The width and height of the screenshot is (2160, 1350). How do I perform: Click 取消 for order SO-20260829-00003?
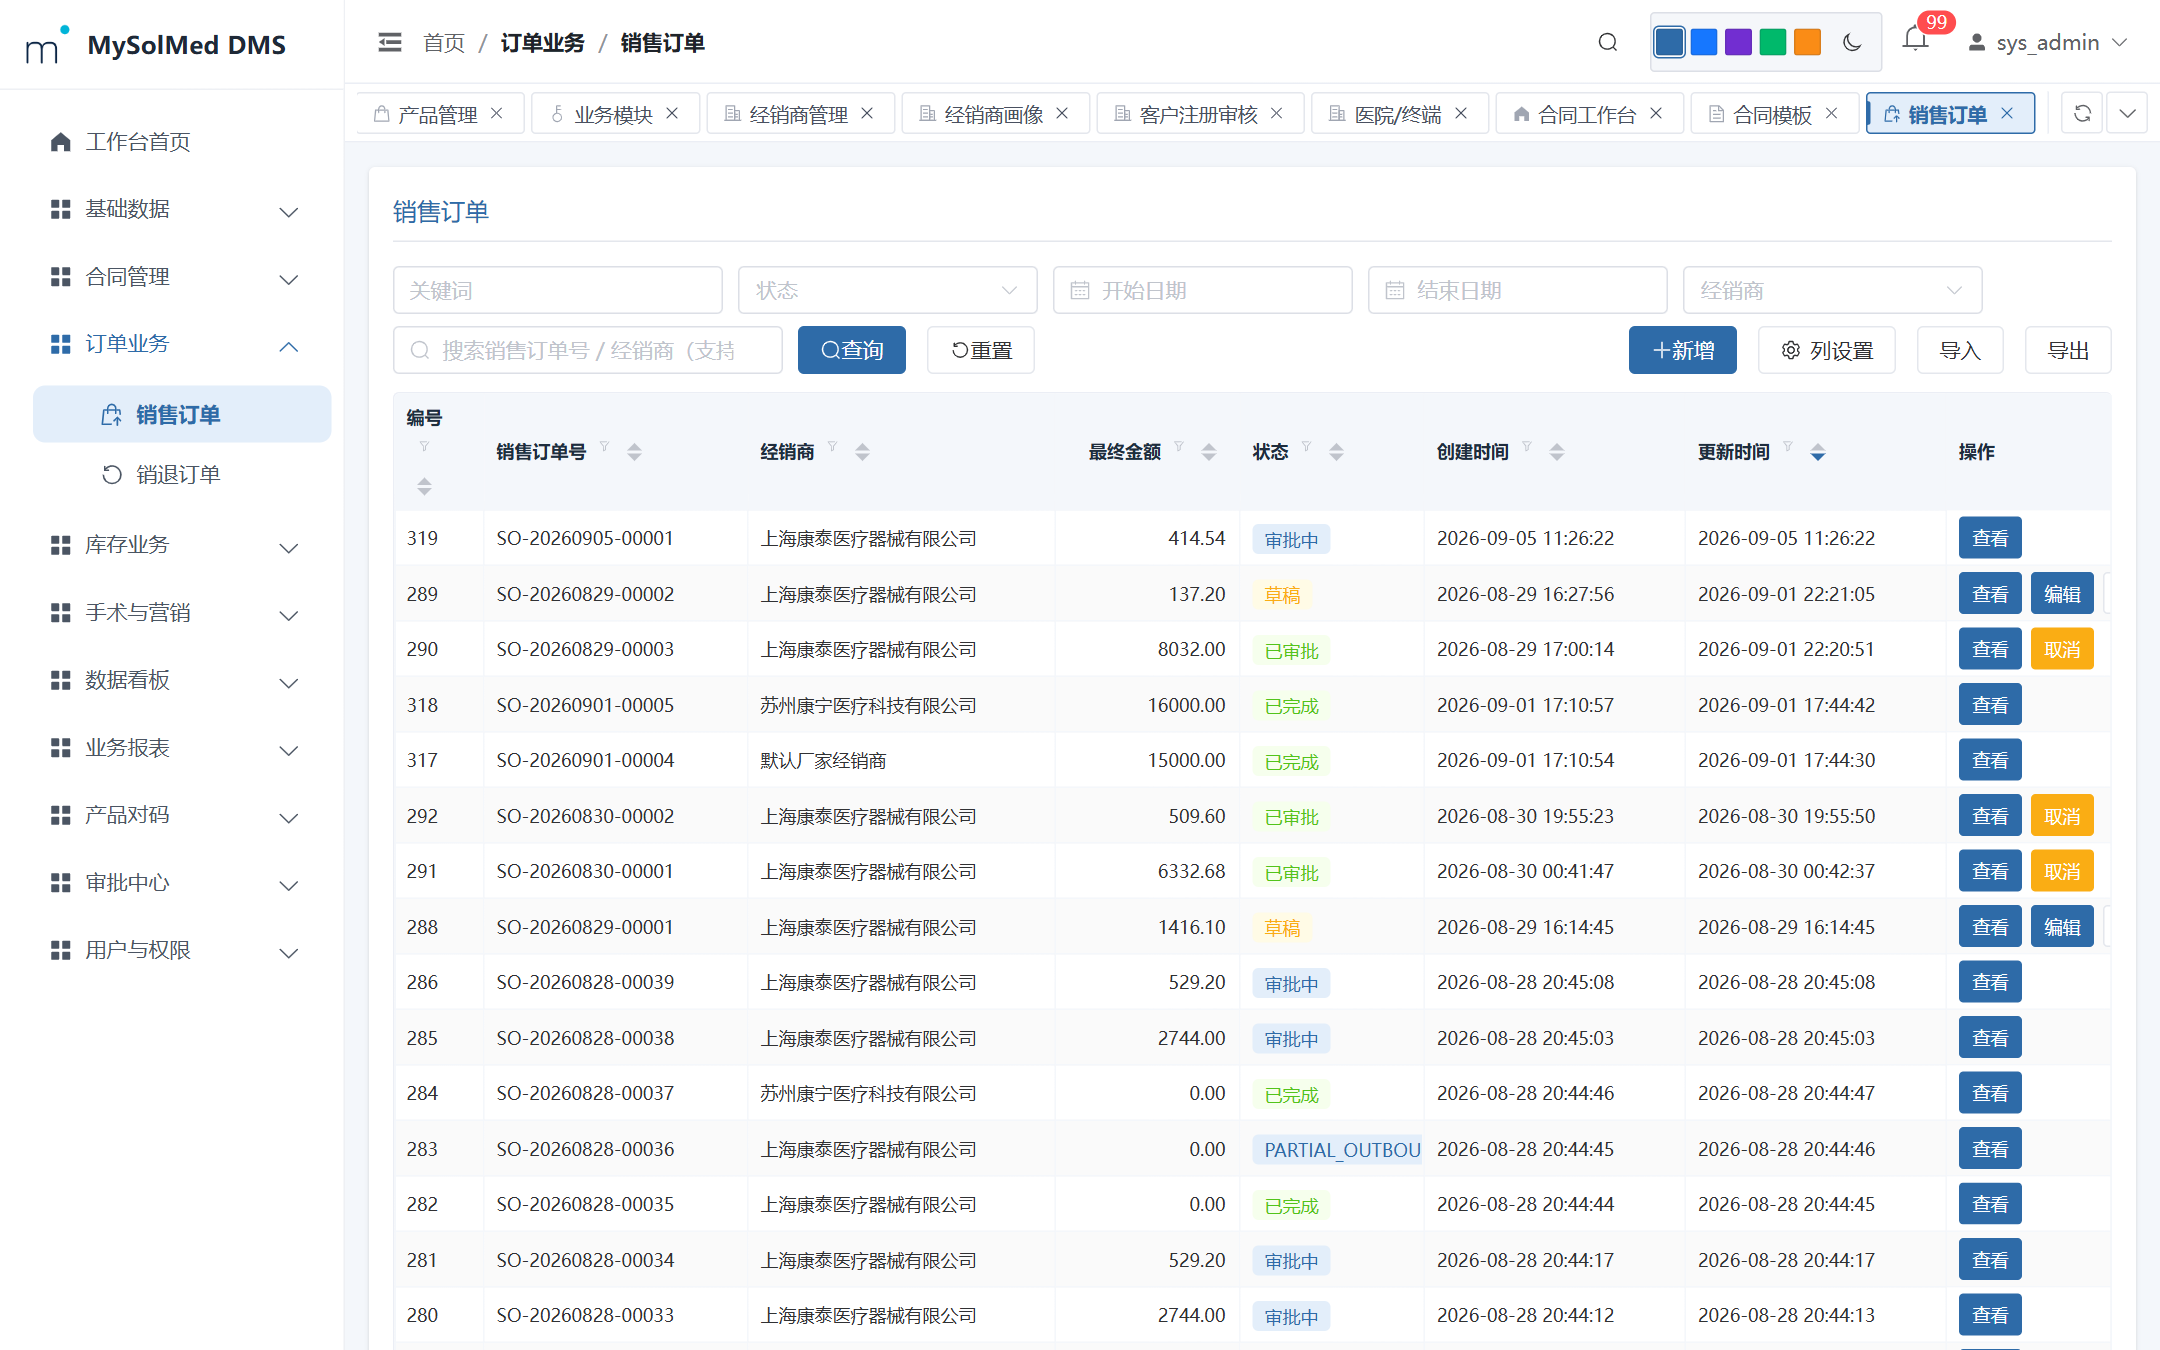[x=2062, y=649]
